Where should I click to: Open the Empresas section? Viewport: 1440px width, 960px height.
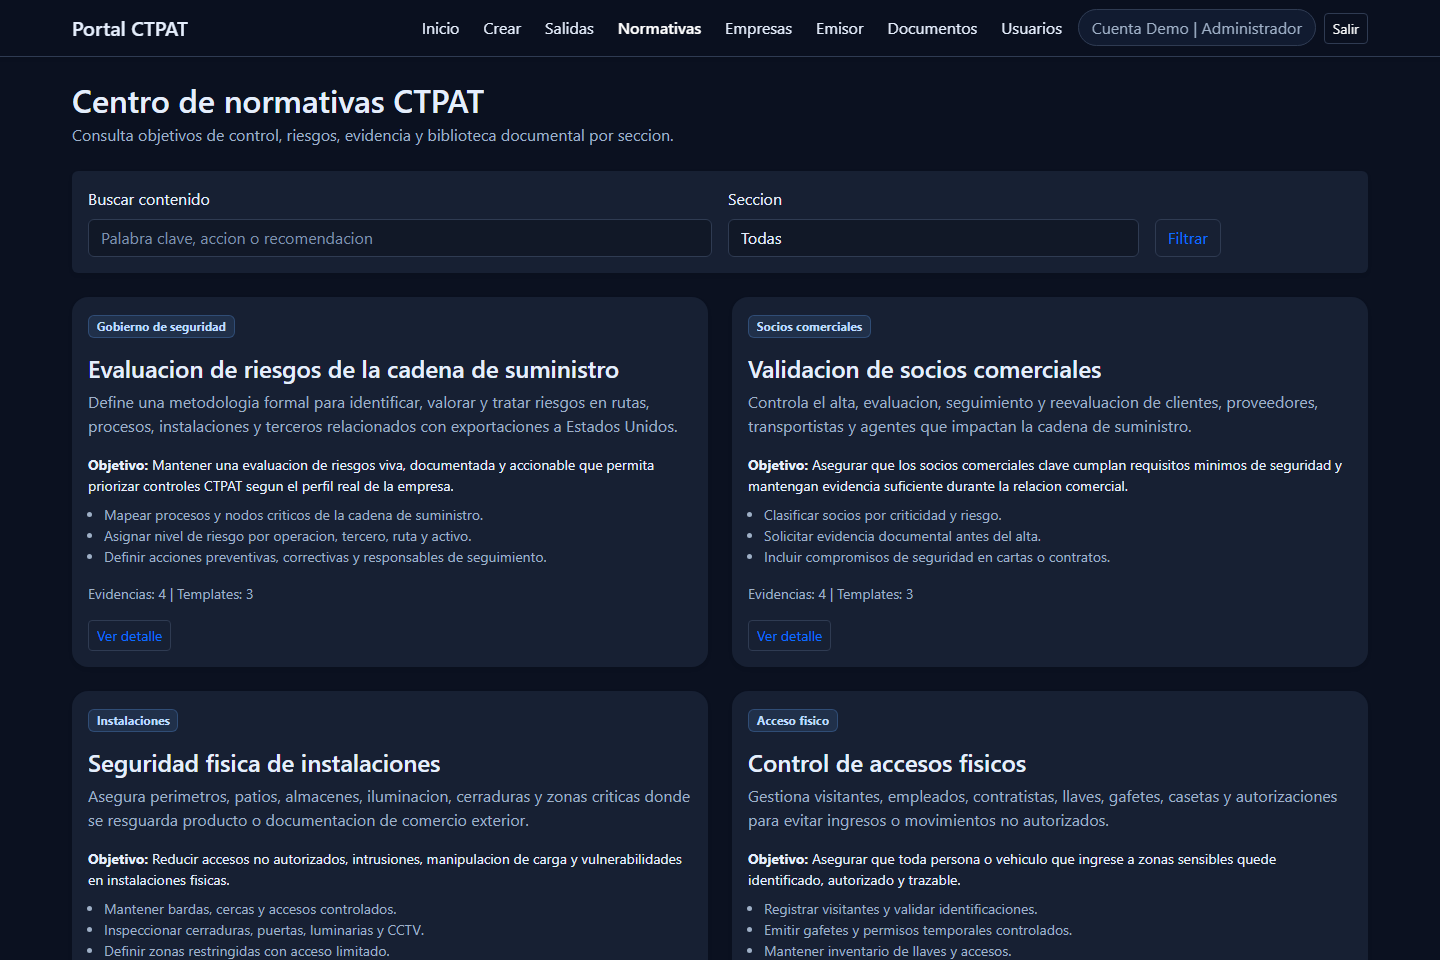click(x=758, y=28)
